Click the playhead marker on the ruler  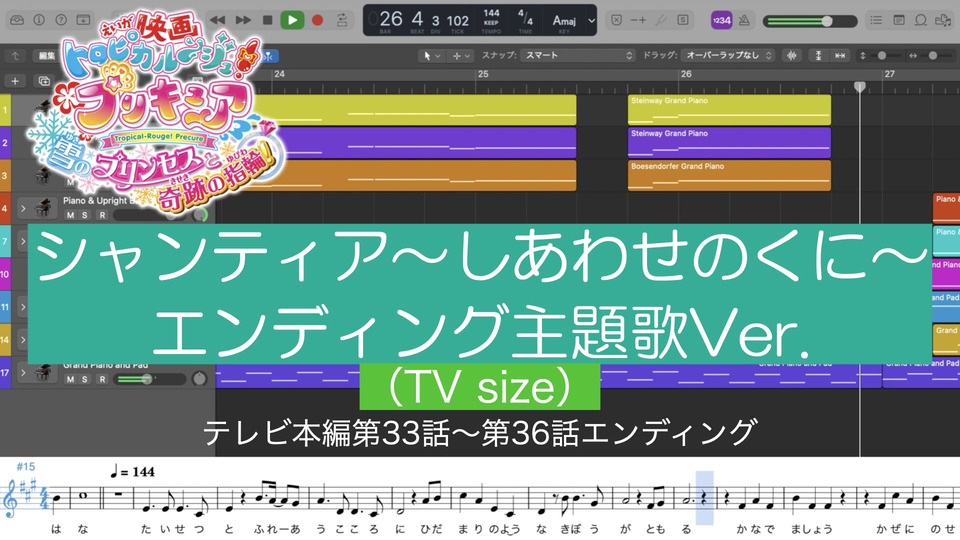[860, 86]
